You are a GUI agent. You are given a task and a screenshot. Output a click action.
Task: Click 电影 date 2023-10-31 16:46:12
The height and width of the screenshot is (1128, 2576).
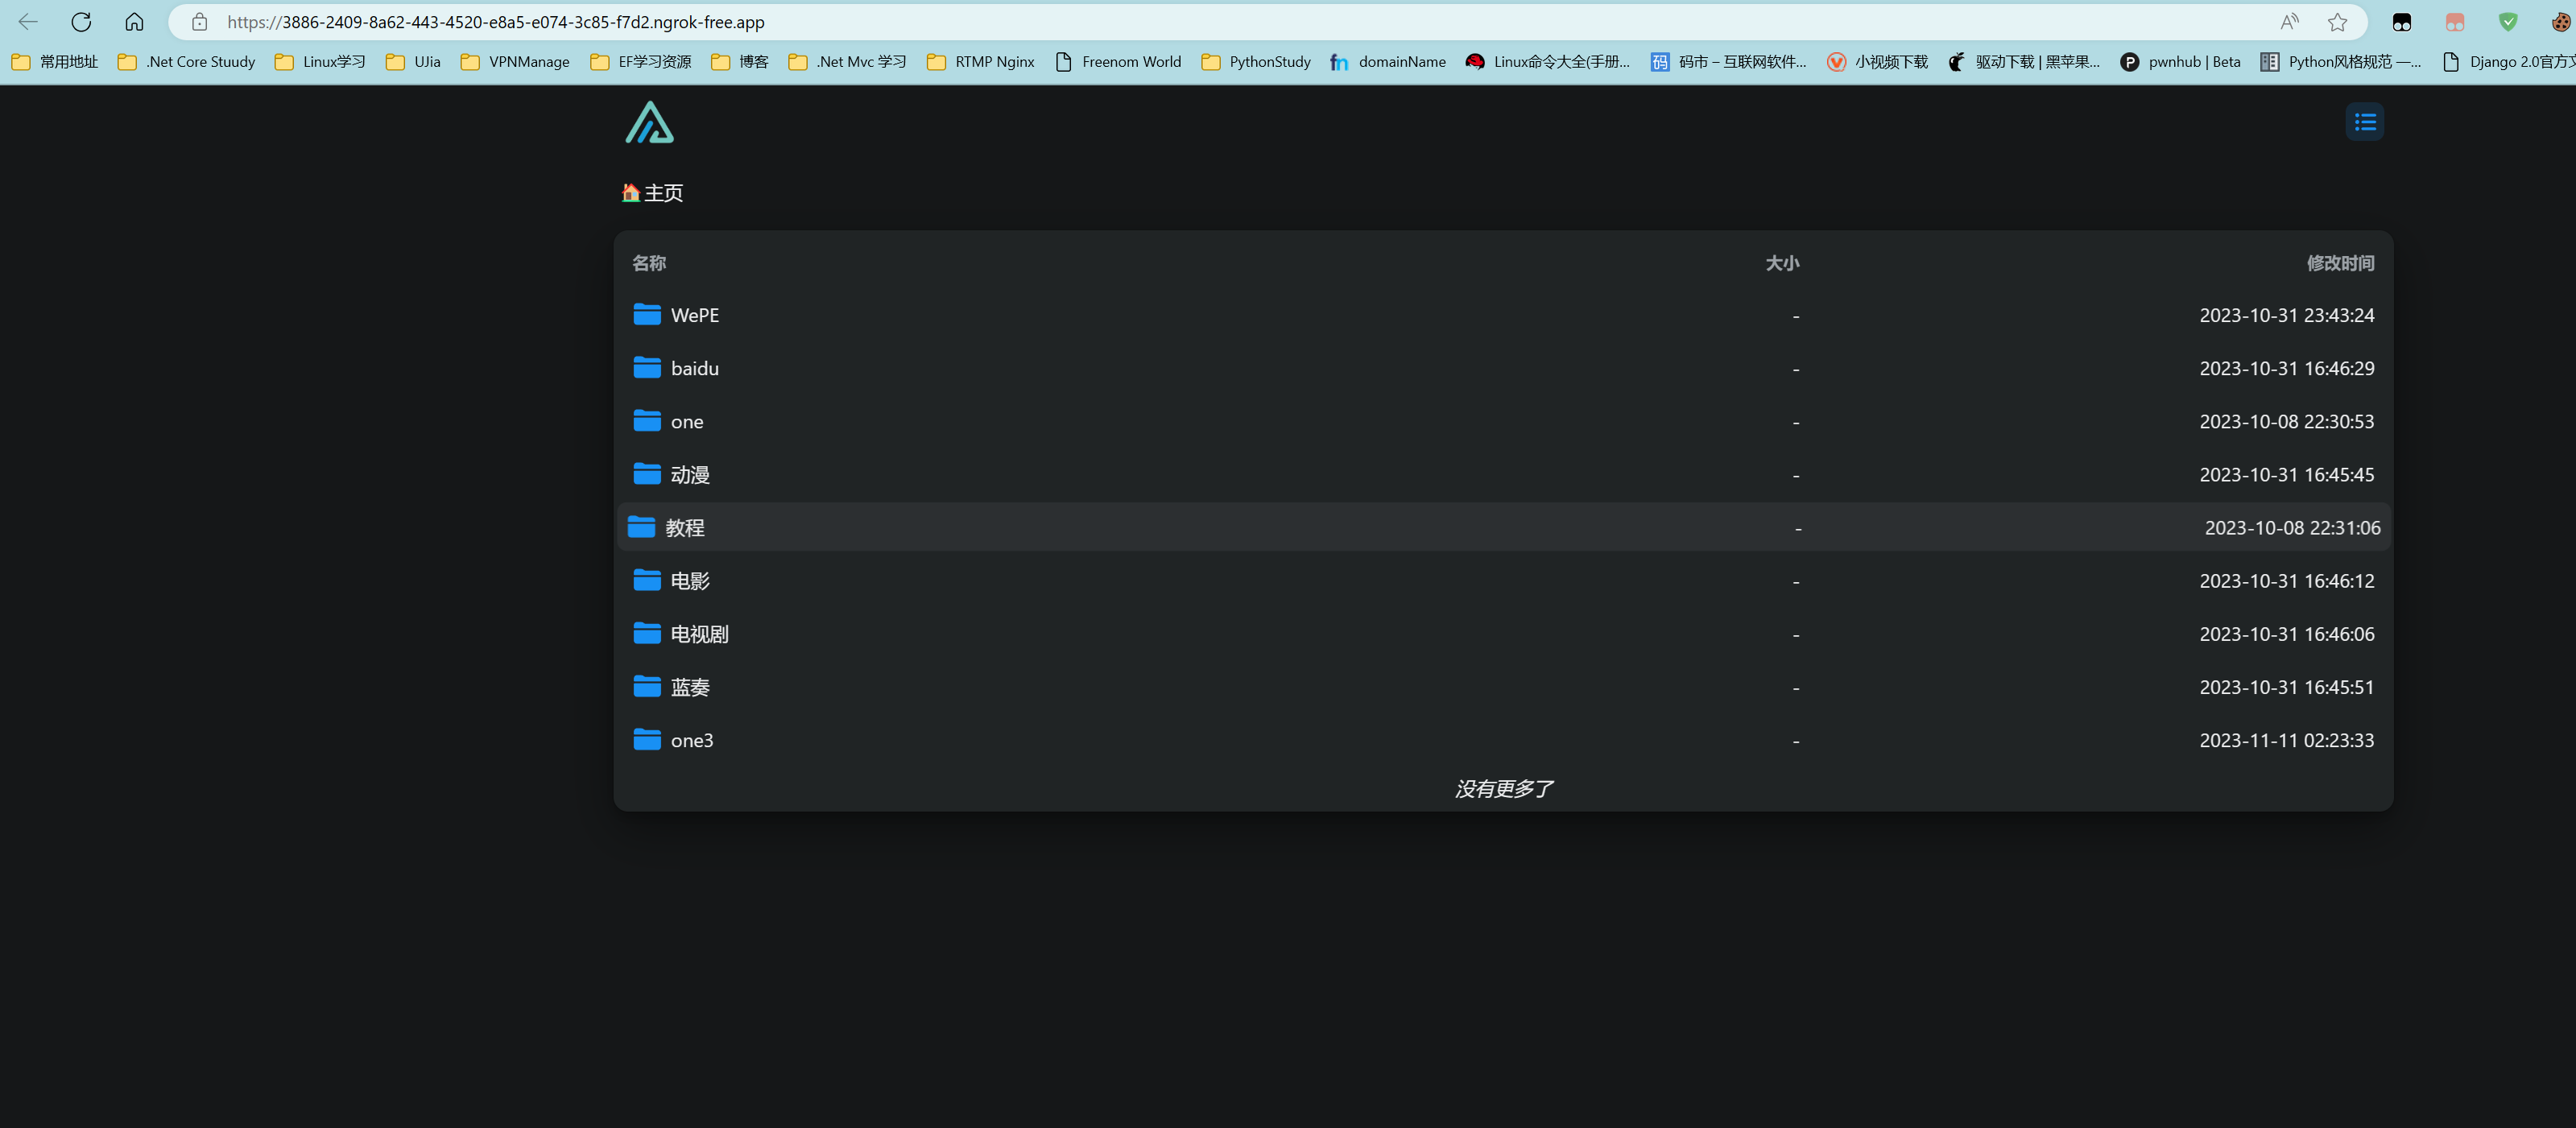click(2286, 580)
